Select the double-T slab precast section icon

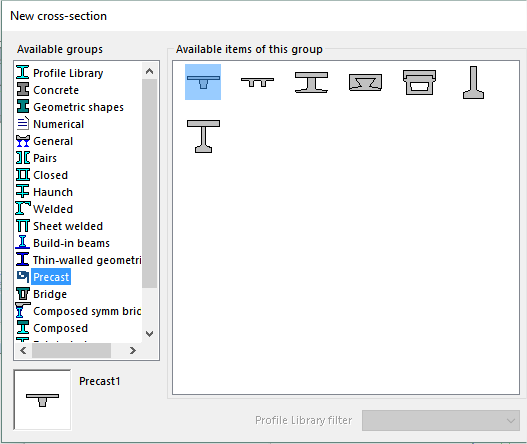tap(257, 82)
